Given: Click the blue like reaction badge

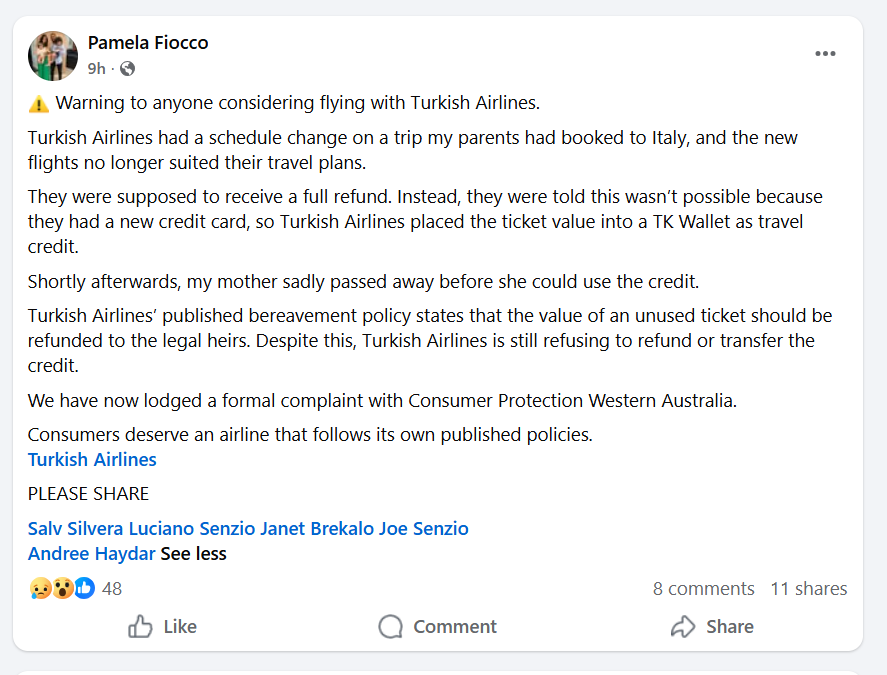Looking at the screenshot, I should pyautogui.click(x=84, y=588).
